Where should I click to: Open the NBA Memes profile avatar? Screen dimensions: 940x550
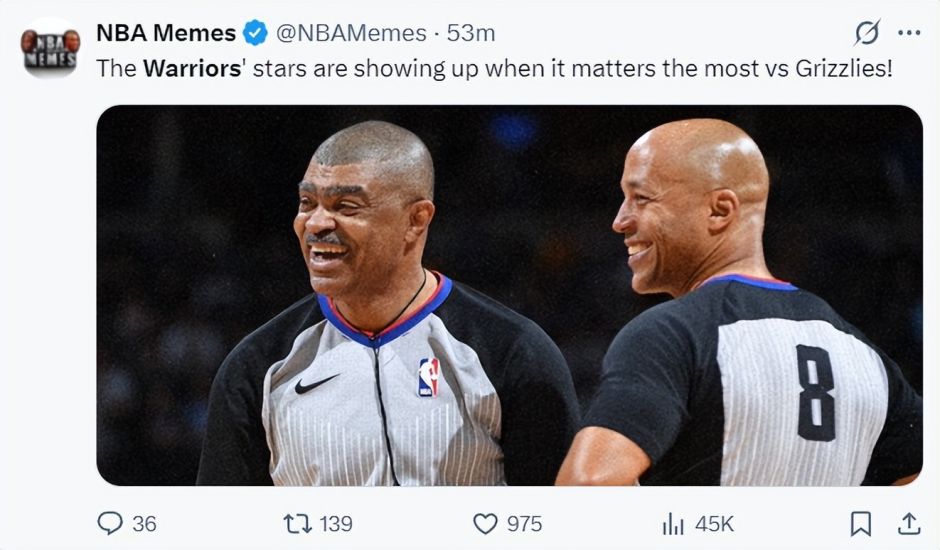pyautogui.click(x=50, y=47)
